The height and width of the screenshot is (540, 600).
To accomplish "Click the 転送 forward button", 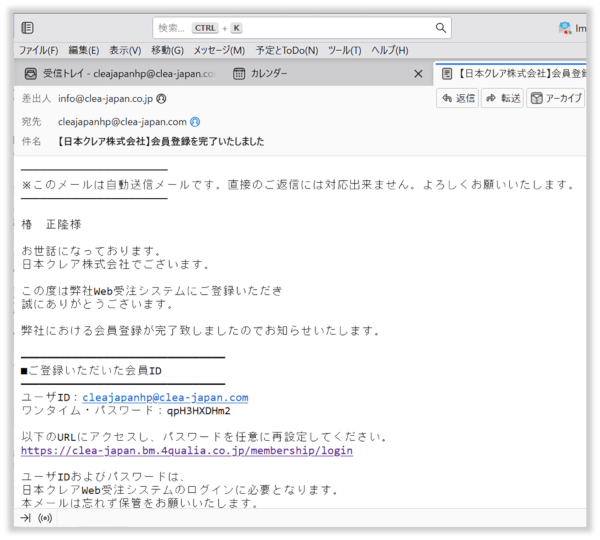I will pyautogui.click(x=502, y=98).
